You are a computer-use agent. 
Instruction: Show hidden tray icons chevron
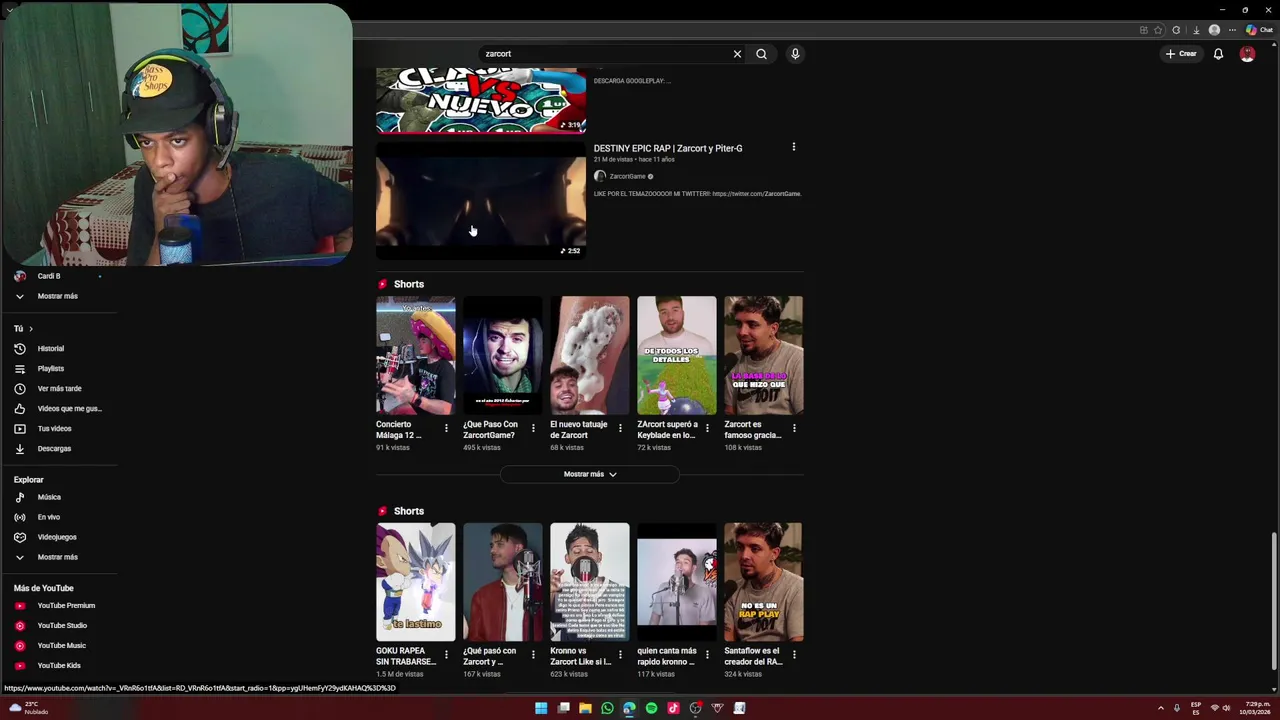[x=1161, y=708]
